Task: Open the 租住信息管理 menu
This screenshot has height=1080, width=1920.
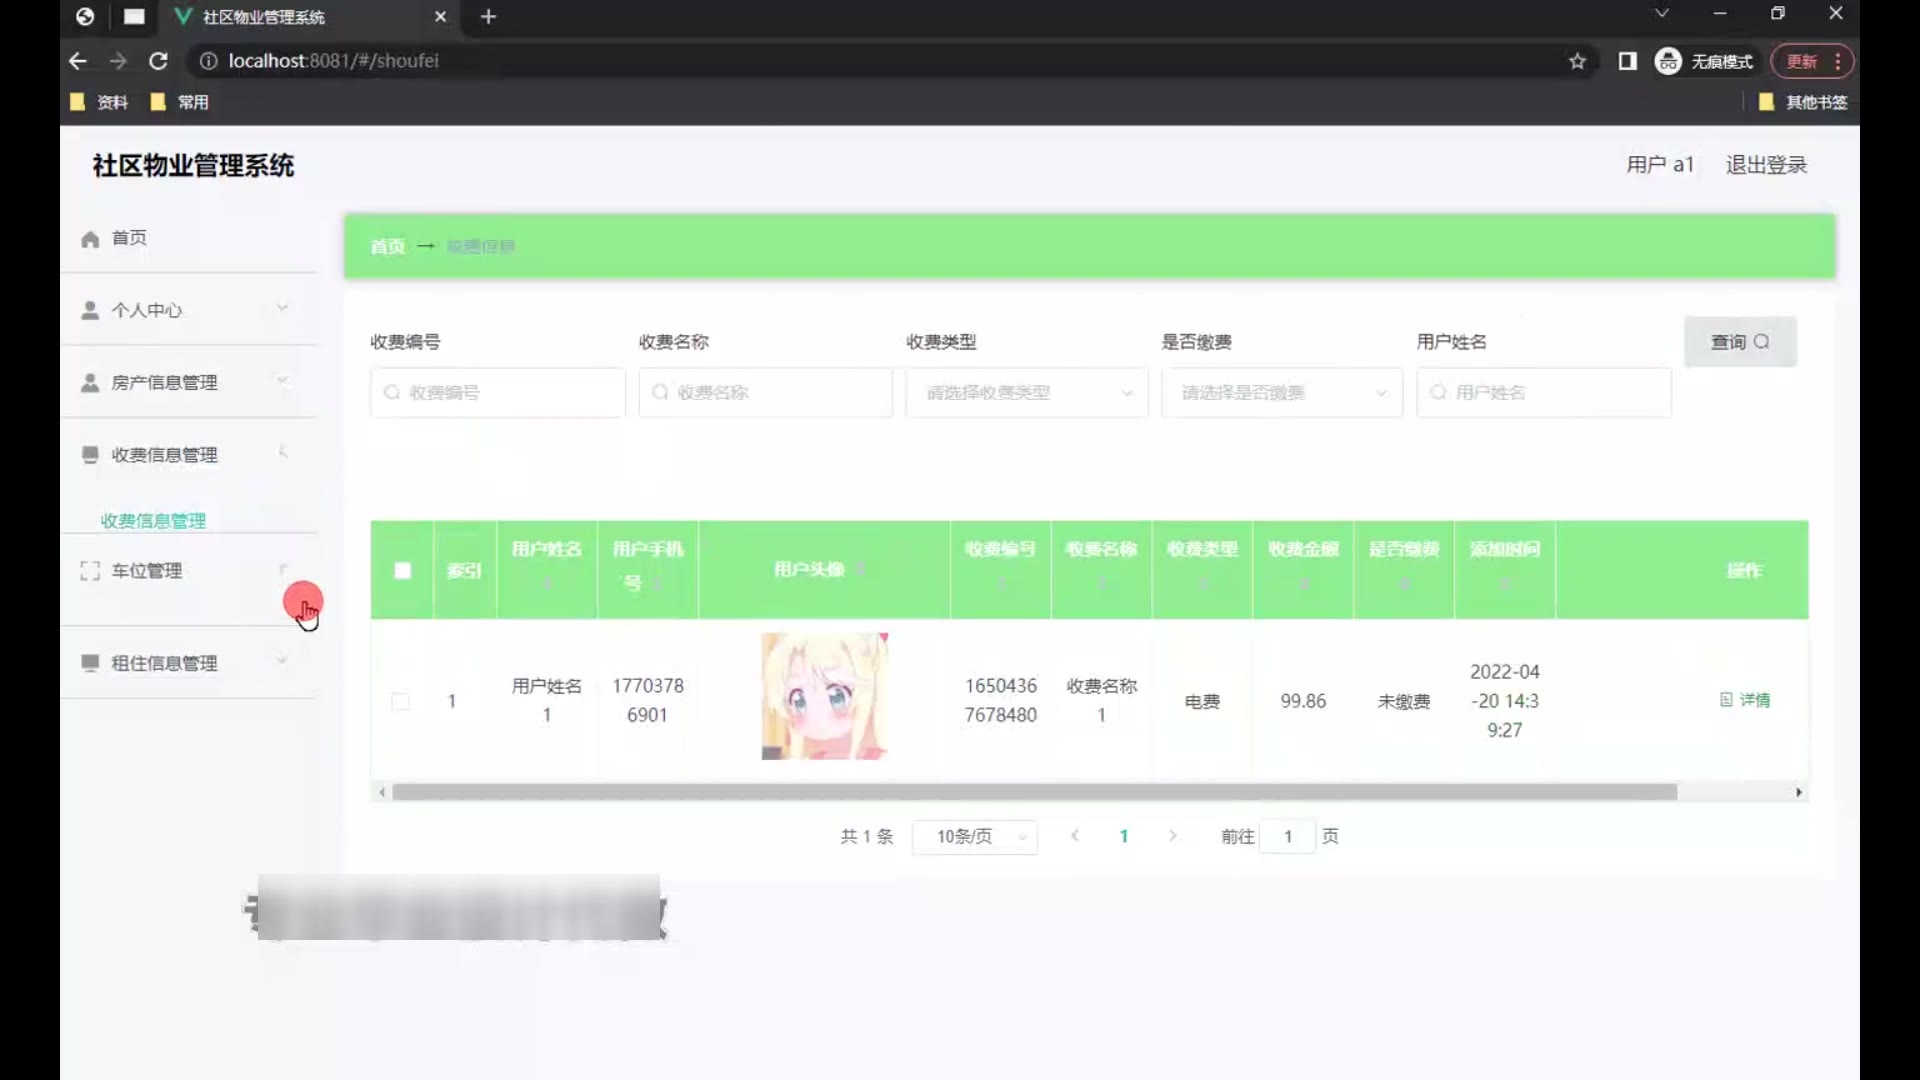Action: [x=165, y=663]
